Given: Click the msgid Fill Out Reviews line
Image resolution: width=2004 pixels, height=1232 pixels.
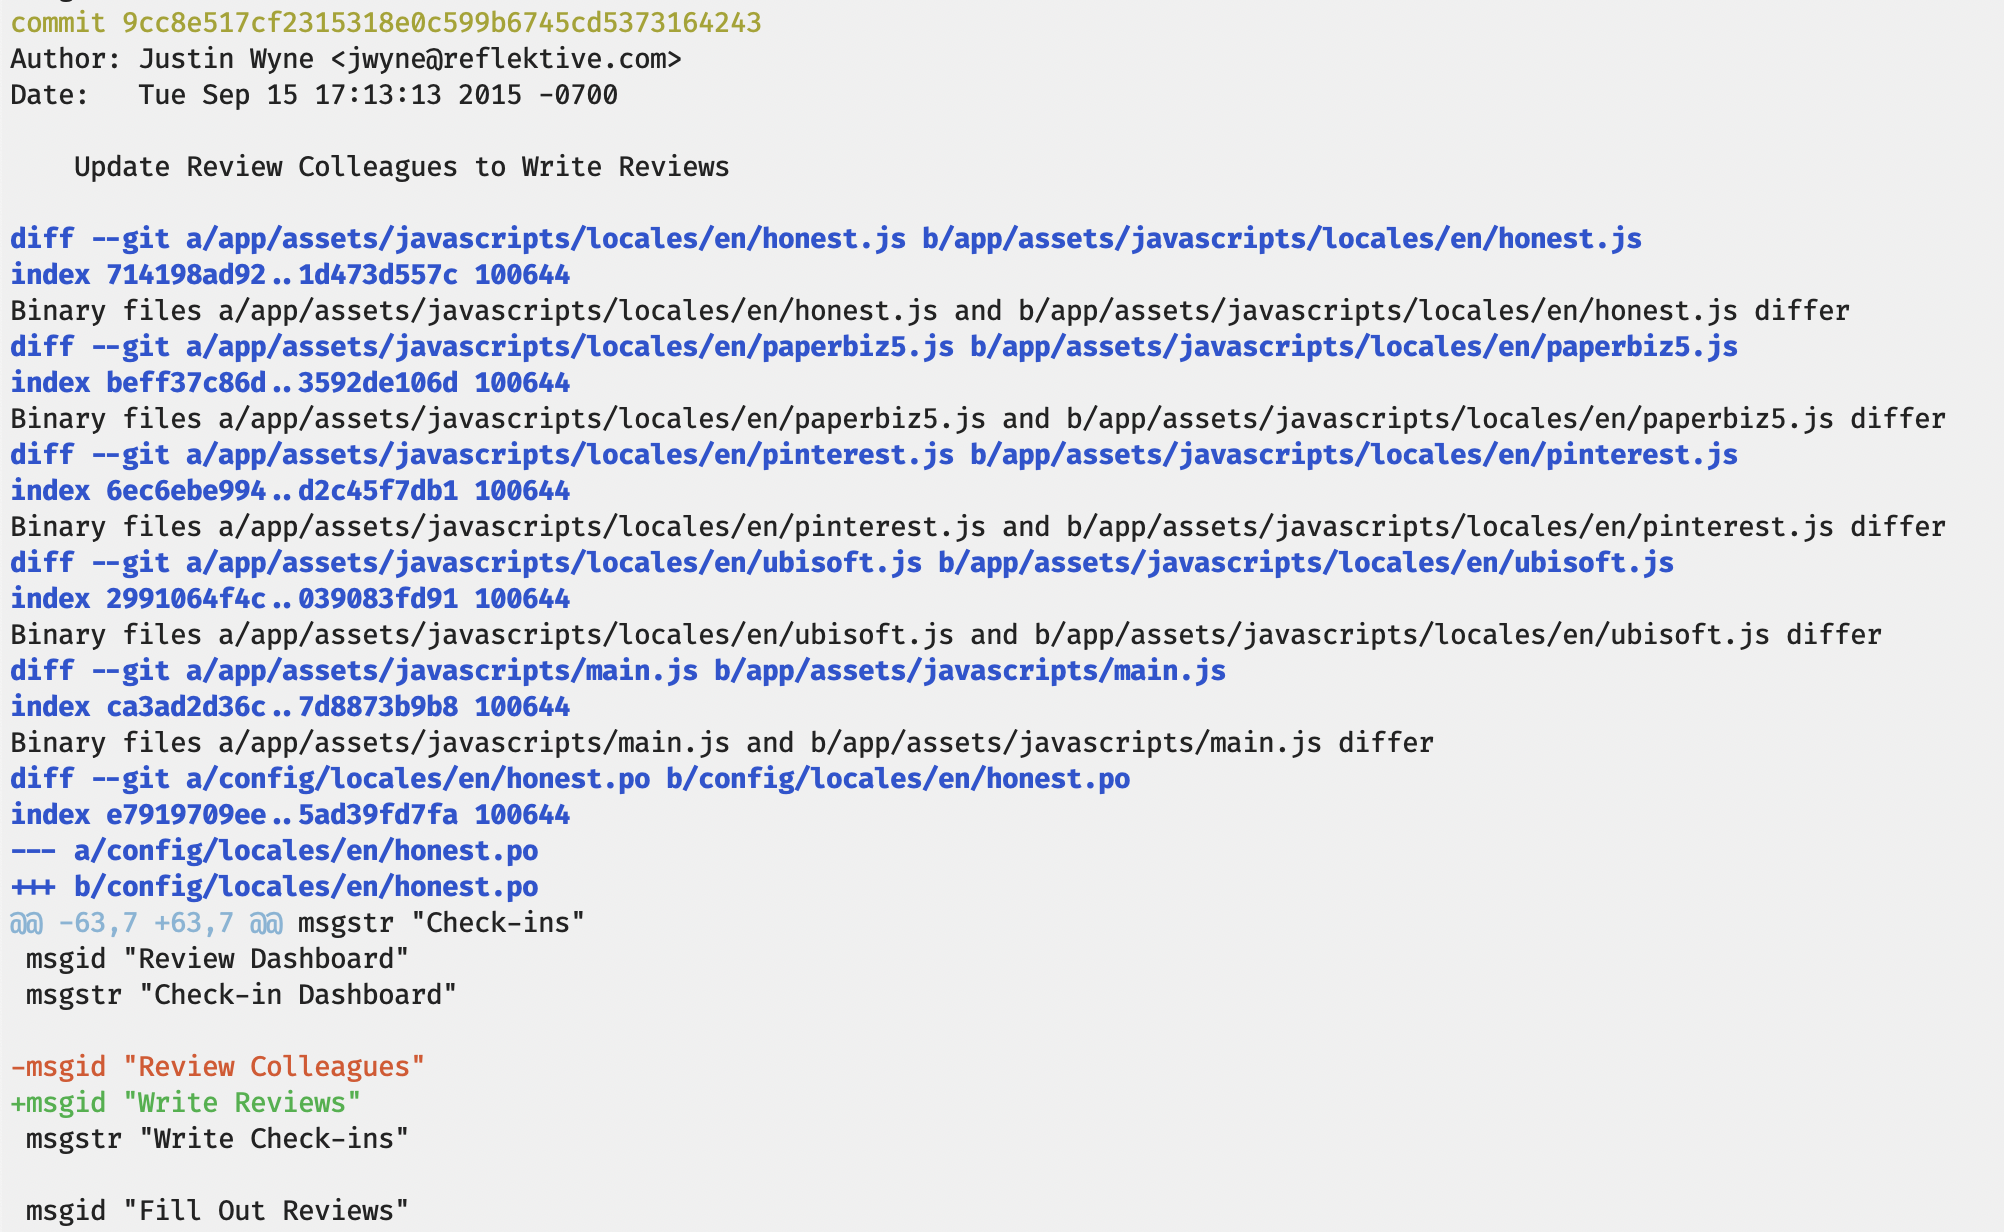Looking at the screenshot, I should pos(218,1211).
